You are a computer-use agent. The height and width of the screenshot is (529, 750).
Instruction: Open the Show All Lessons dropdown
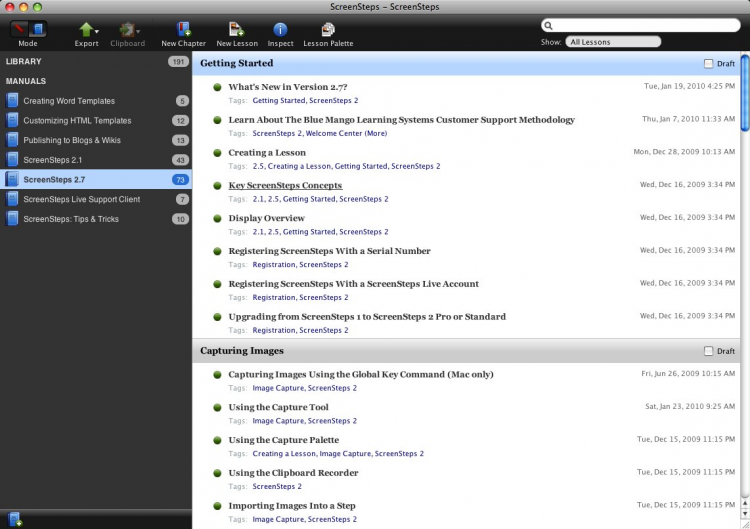tap(613, 42)
